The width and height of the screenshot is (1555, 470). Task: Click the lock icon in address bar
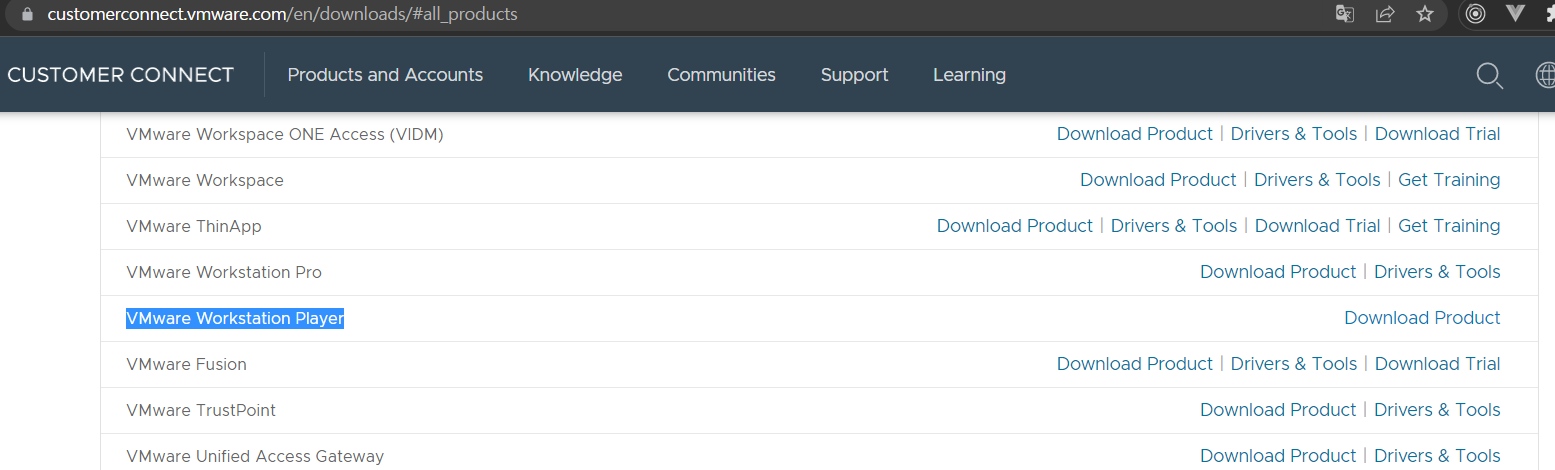coord(27,15)
